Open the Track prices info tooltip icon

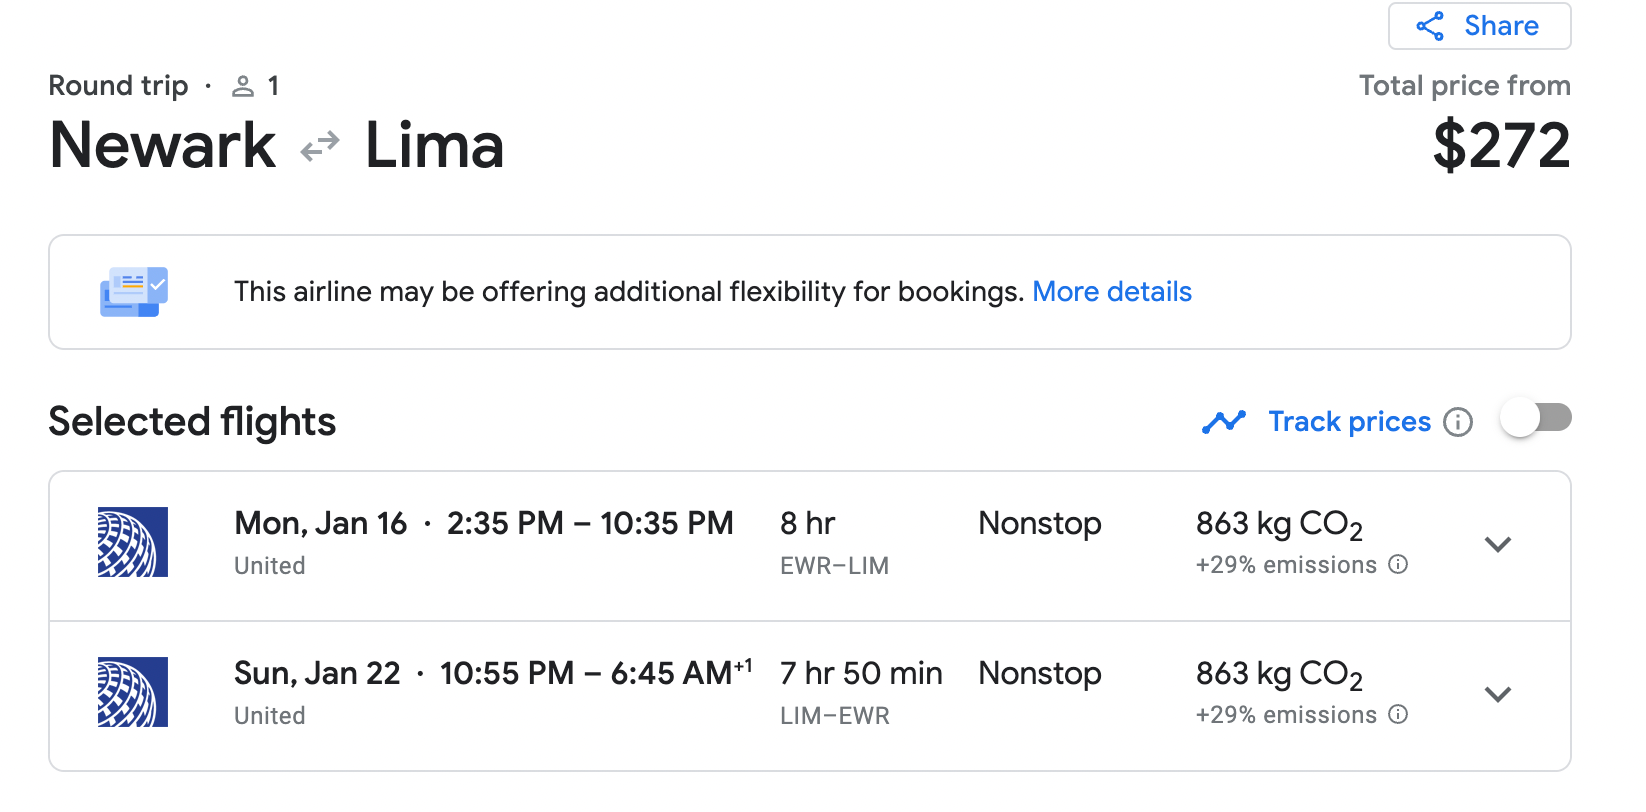[x=1459, y=422]
